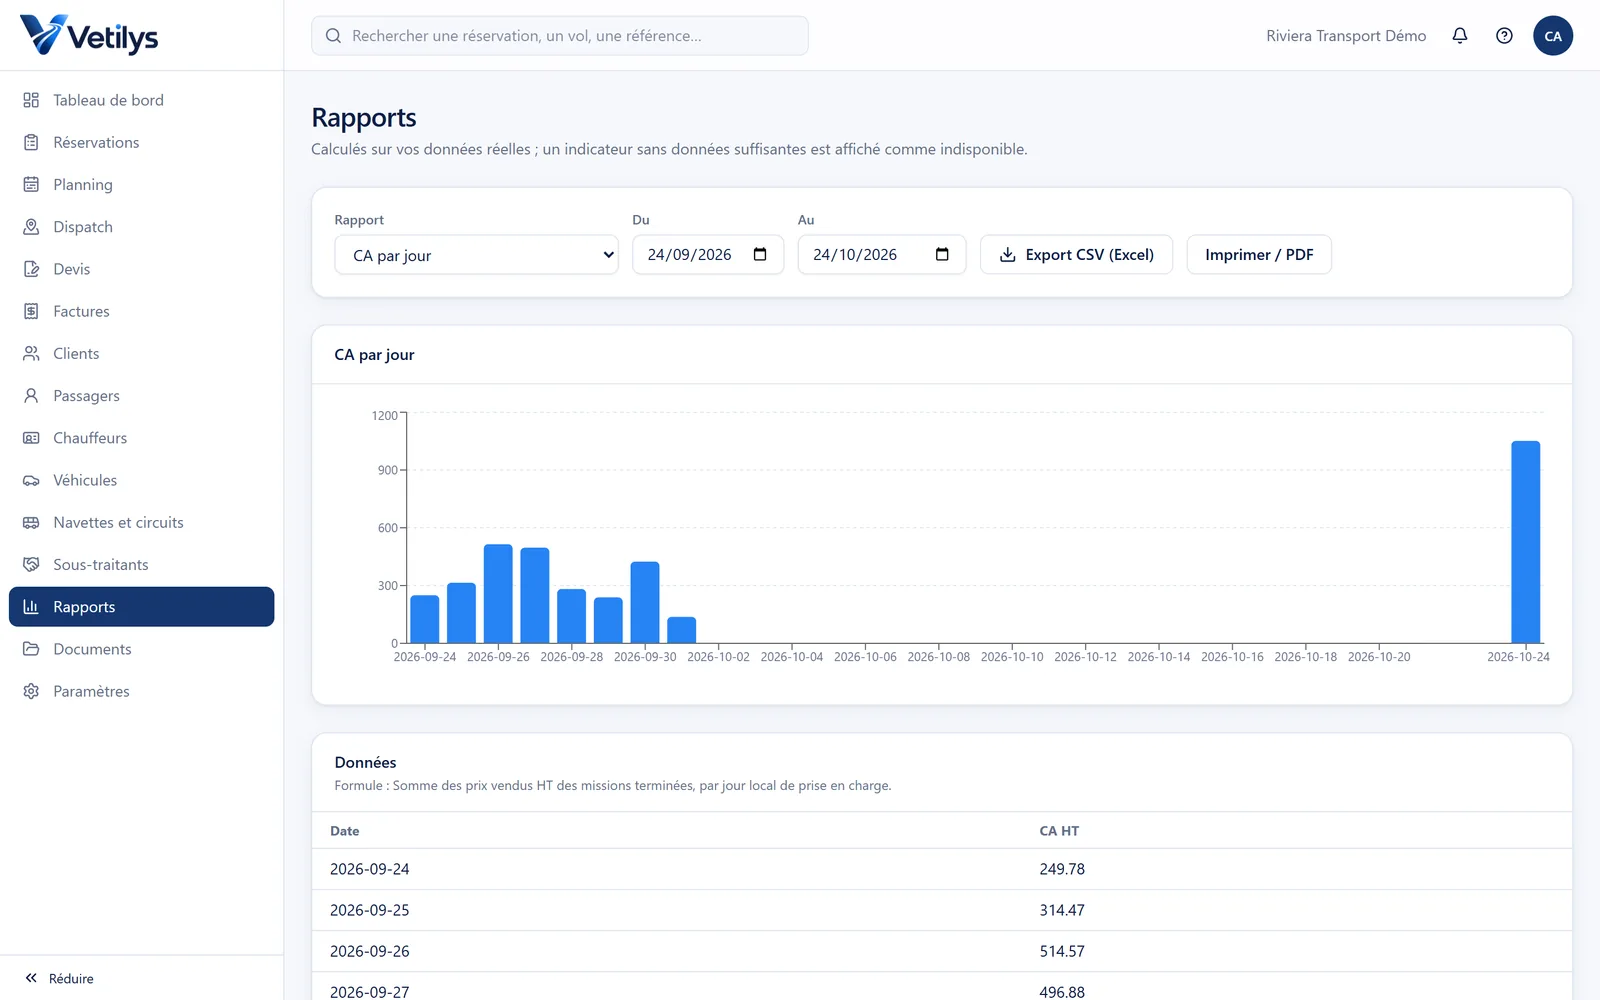Click the Passagers person icon
Image resolution: width=1600 pixels, height=1000 pixels.
click(31, 396)
